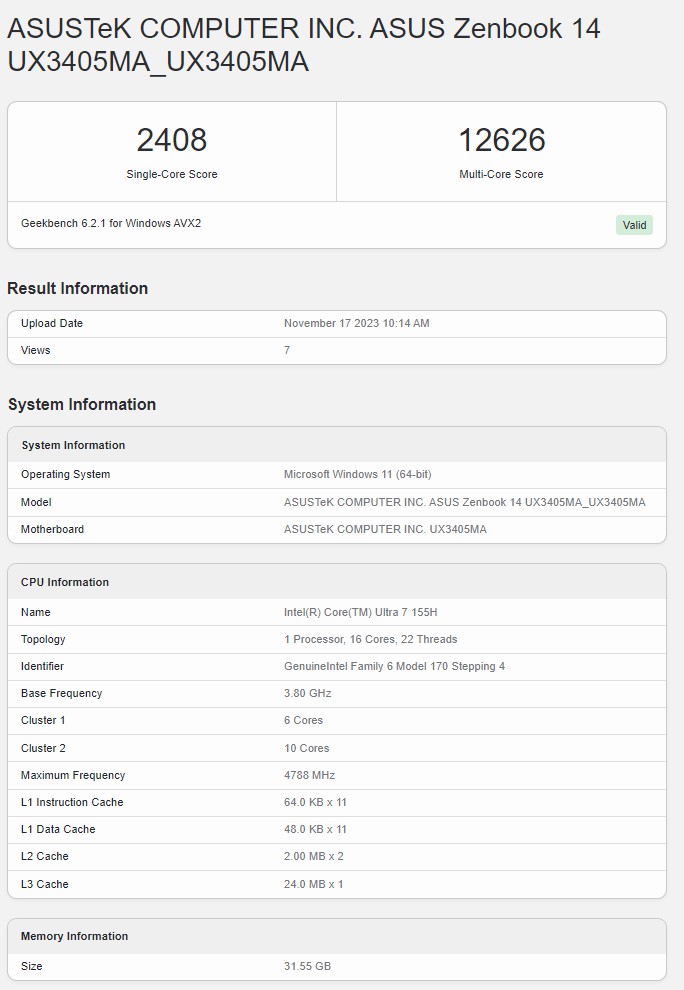Click the 10 Cores value
This screenshot has width=684, height=990.
click(306, 749)
